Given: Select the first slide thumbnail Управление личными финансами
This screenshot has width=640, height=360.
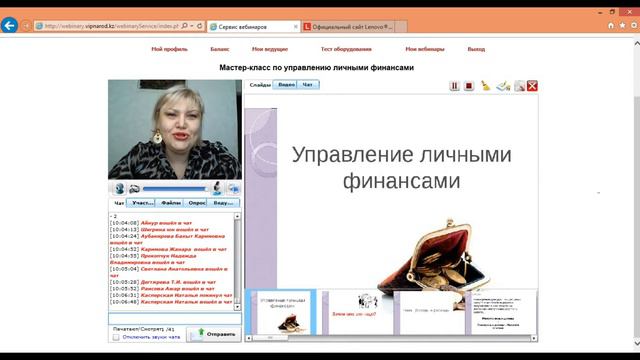Looking at the screenshot, I should point(282,312).
